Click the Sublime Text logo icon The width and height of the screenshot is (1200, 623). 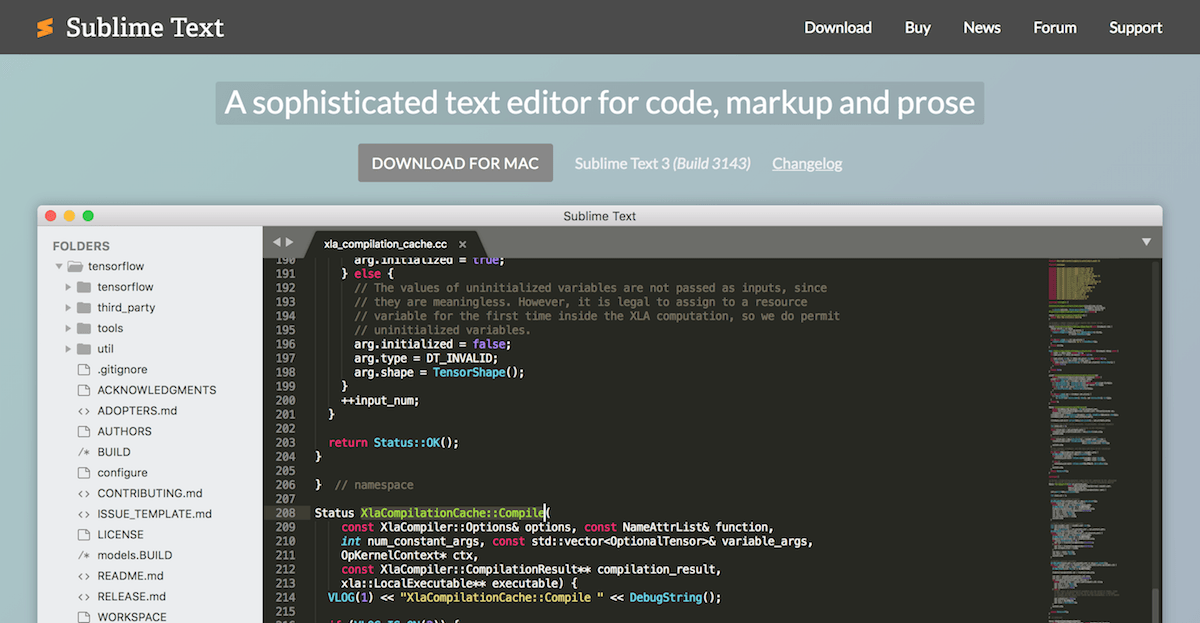click(45, 28)
